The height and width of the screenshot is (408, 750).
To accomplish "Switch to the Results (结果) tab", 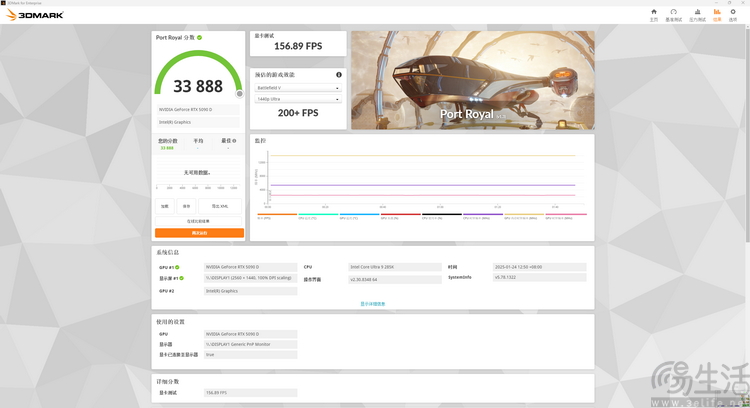I will pos(717,14).
